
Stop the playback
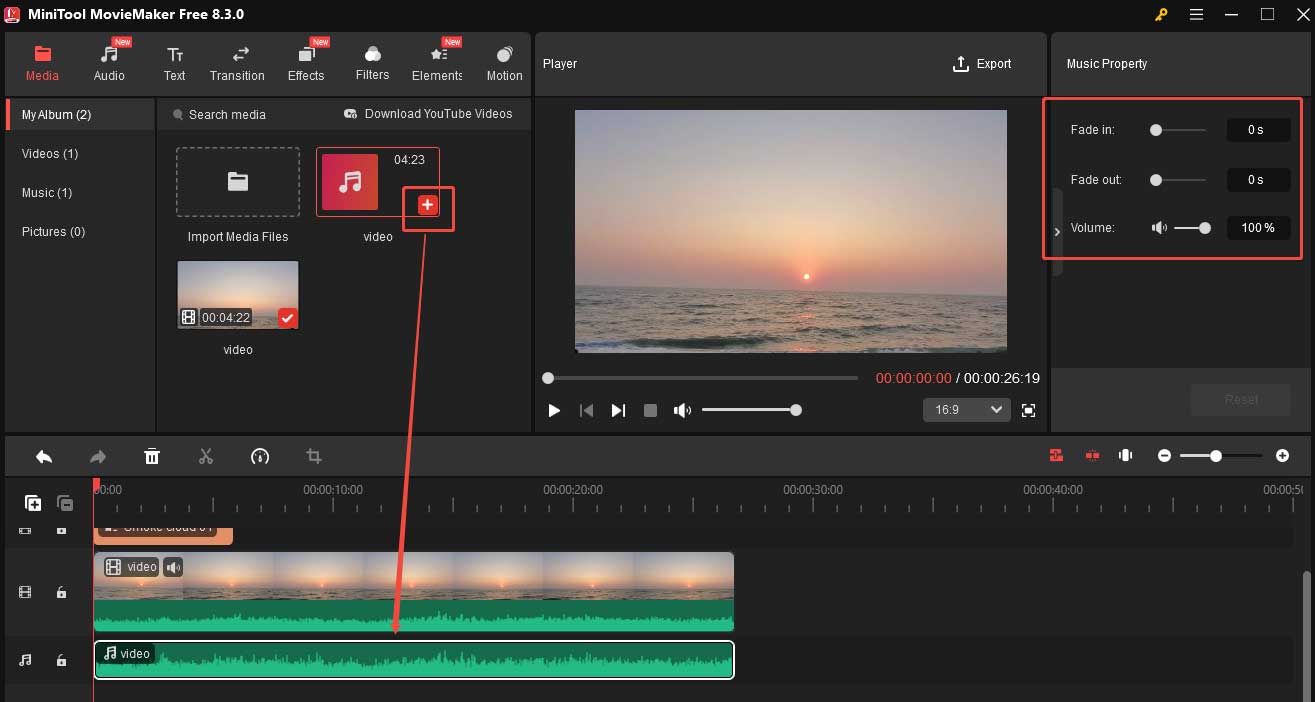(650, 411)
